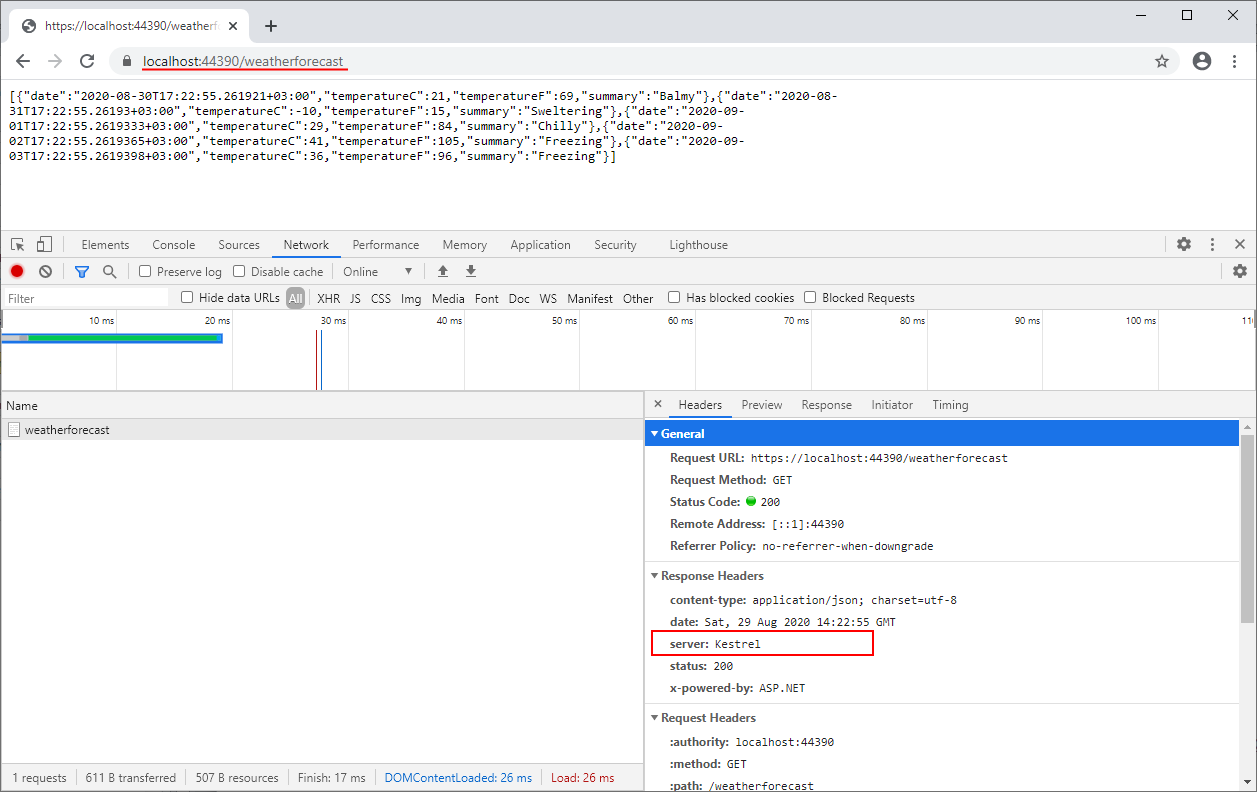Select the All filter type
Screen dimensions: 1257x792
point(295,298)
